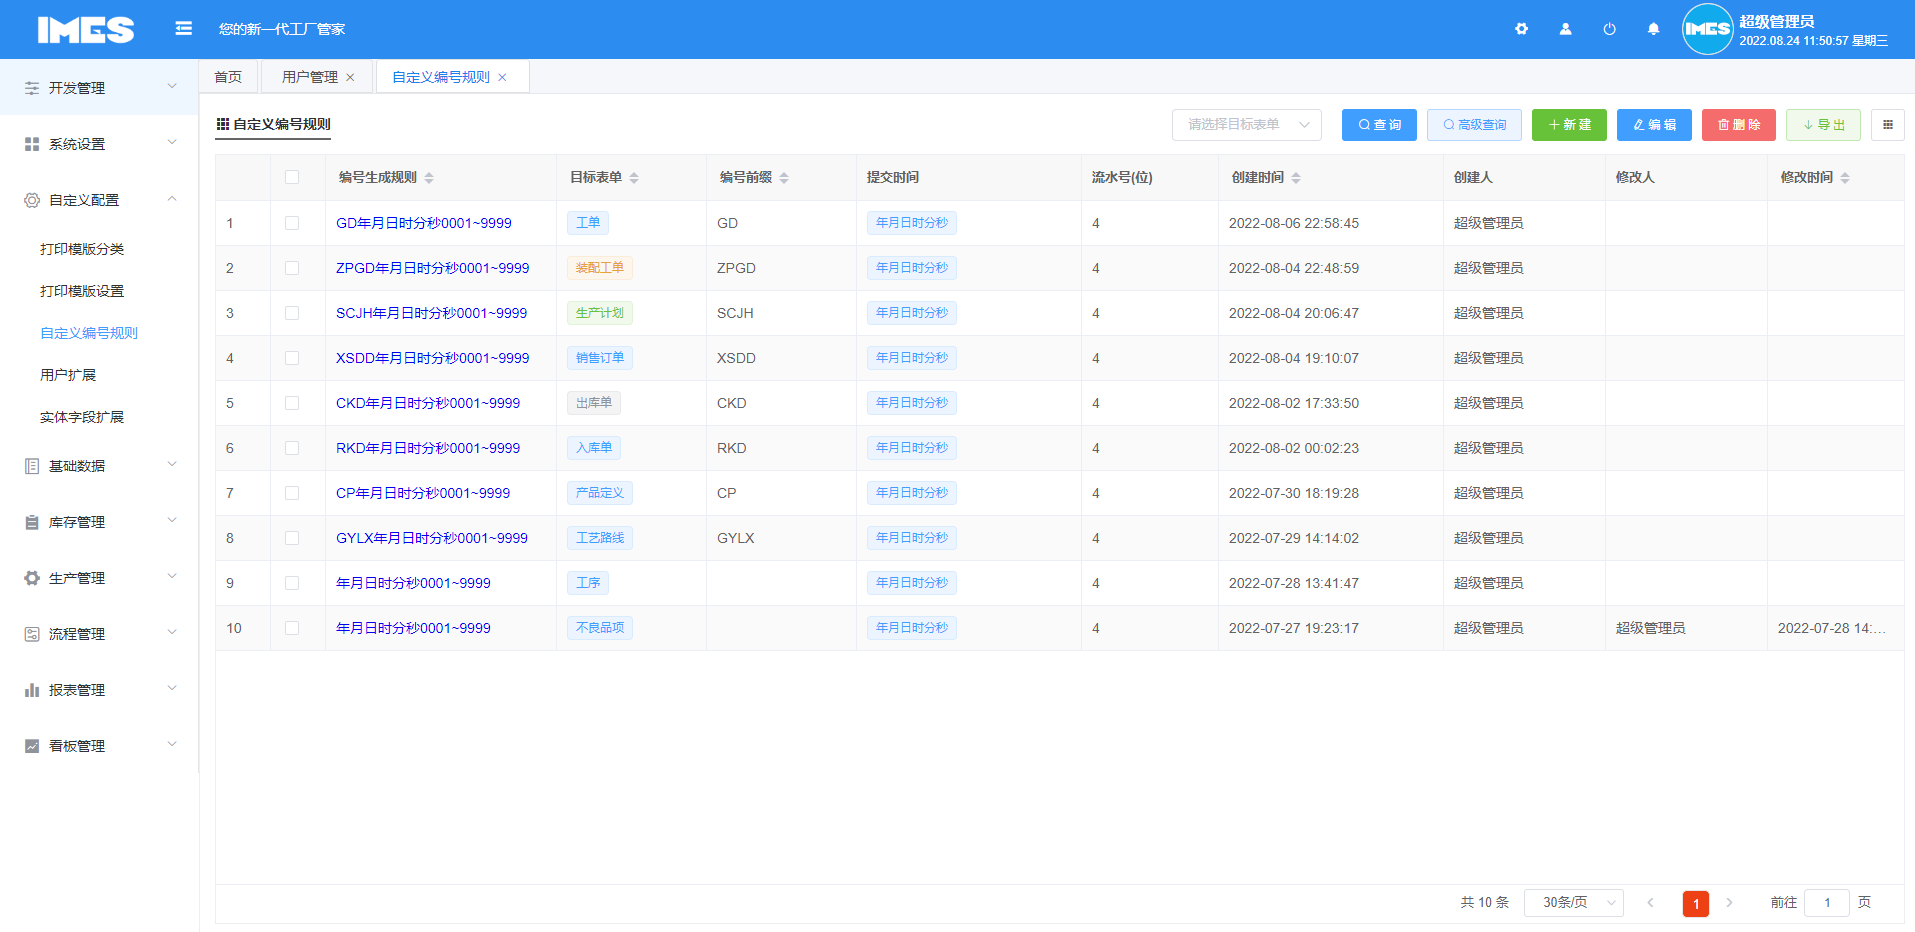
Task: Sort by 编号生成规则 column sort icon
Action: [x=429, y=178]
